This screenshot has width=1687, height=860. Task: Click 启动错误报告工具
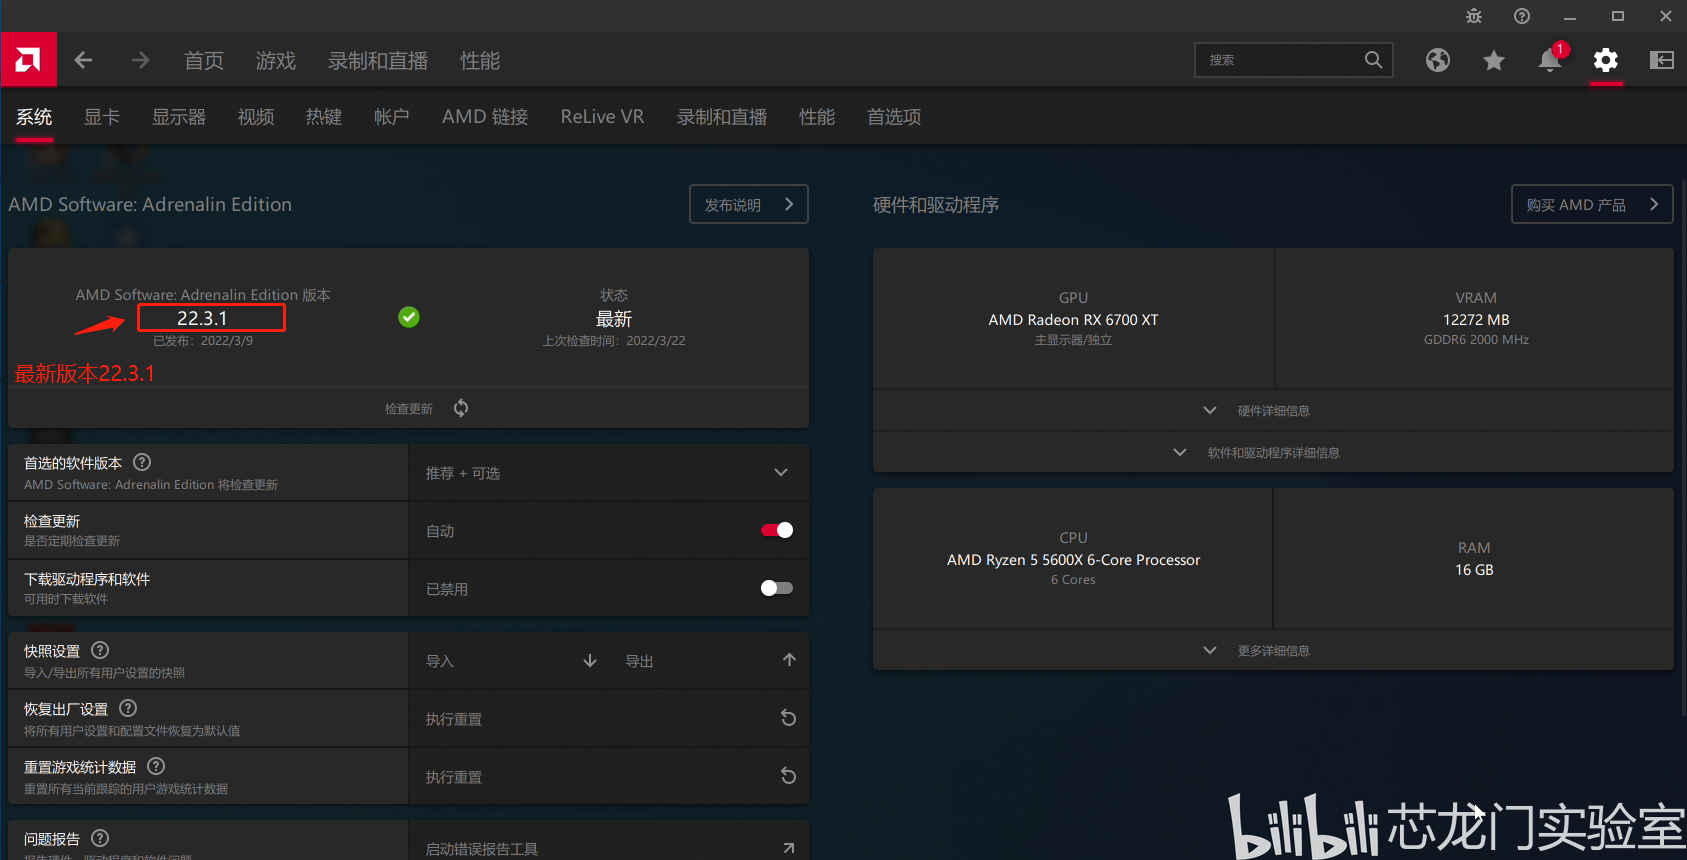pos(482,849)
